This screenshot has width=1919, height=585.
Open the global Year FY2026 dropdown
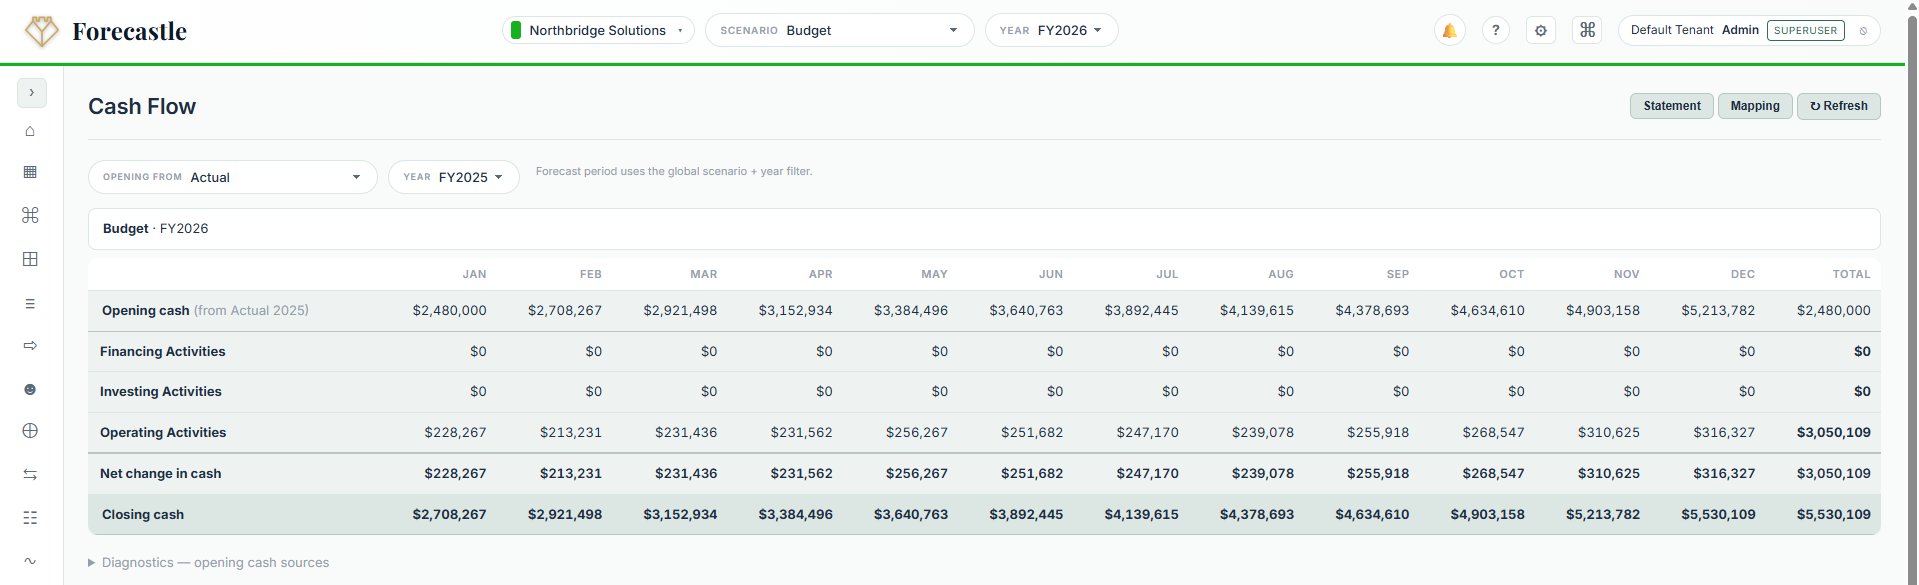pos(1051,30)
